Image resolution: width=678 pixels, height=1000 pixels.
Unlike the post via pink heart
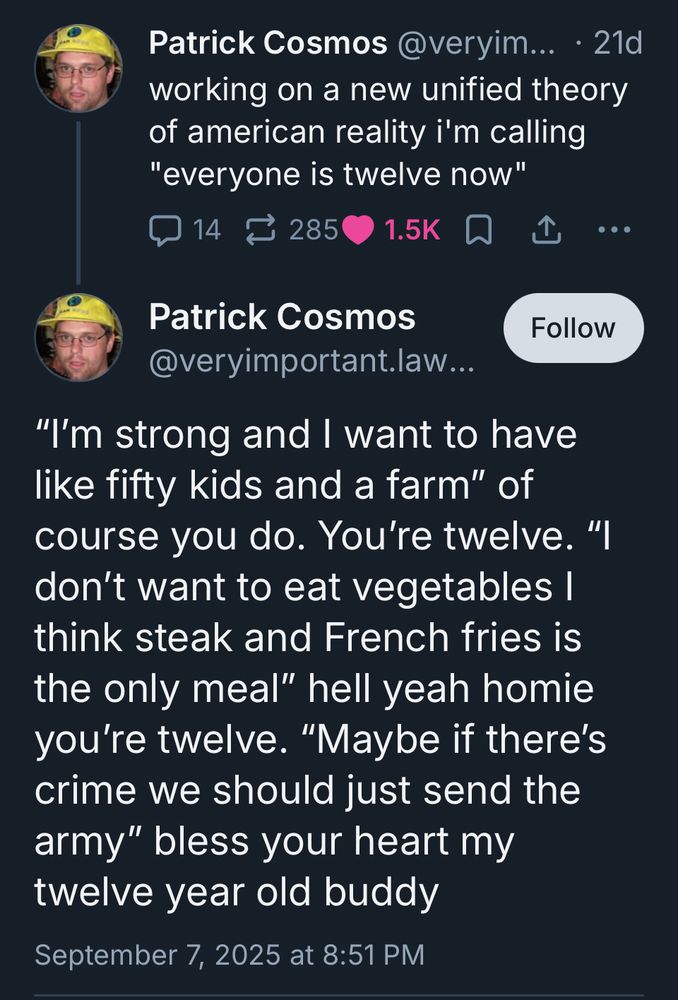tap(357, 230)
